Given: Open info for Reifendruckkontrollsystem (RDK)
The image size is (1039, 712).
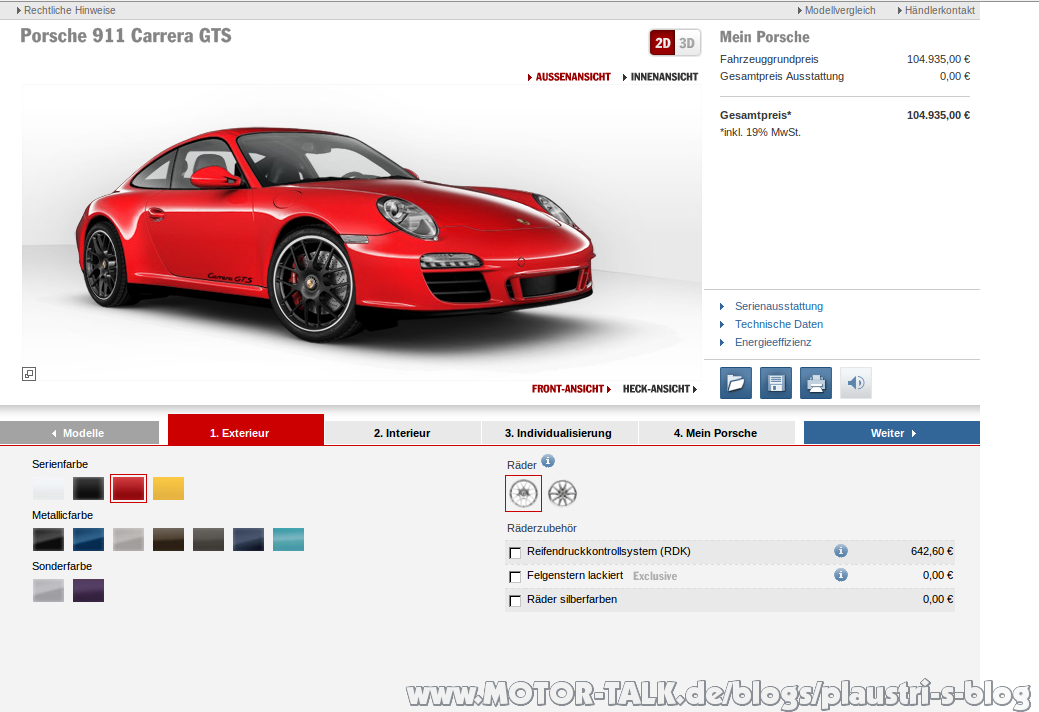Looking at the screenshot, I should (x=841, y=551).
